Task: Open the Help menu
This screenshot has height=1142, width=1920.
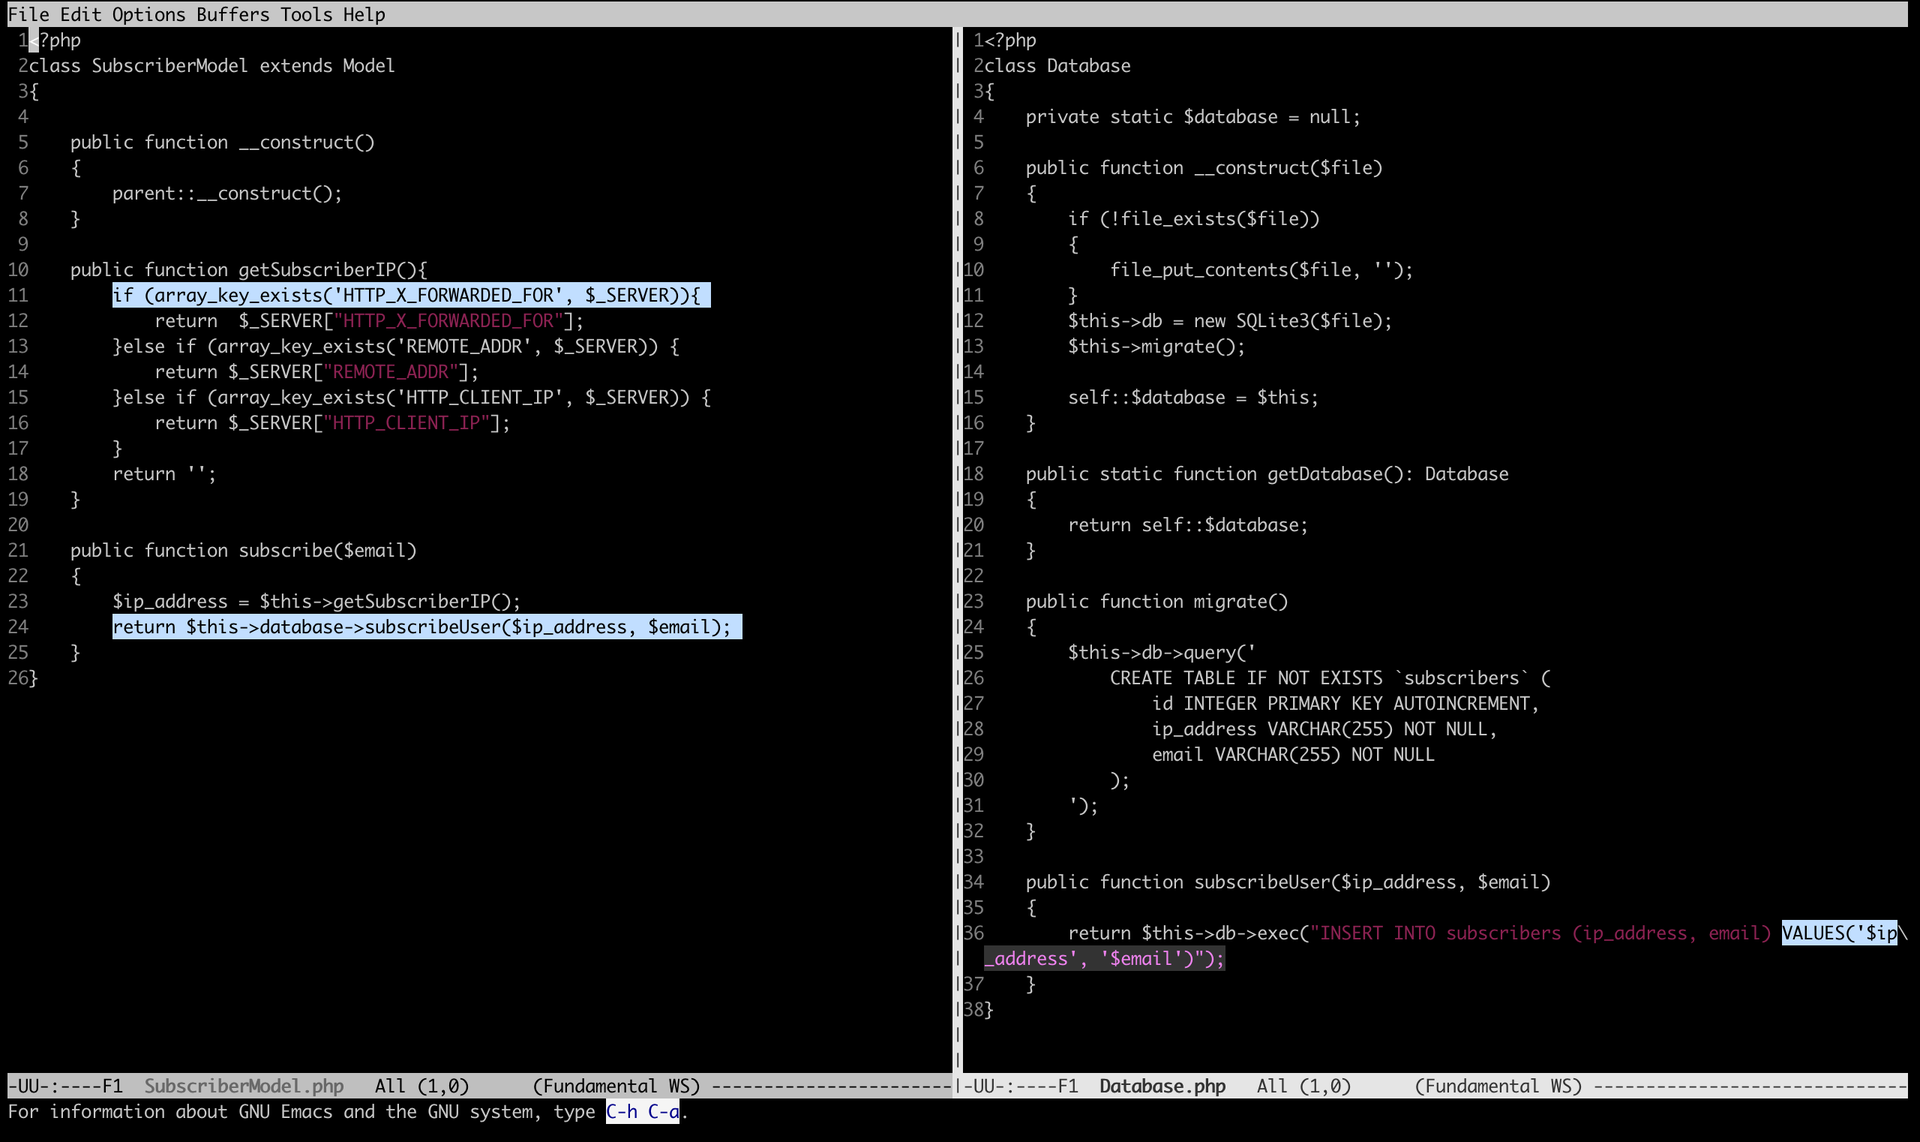Action: 364,14
